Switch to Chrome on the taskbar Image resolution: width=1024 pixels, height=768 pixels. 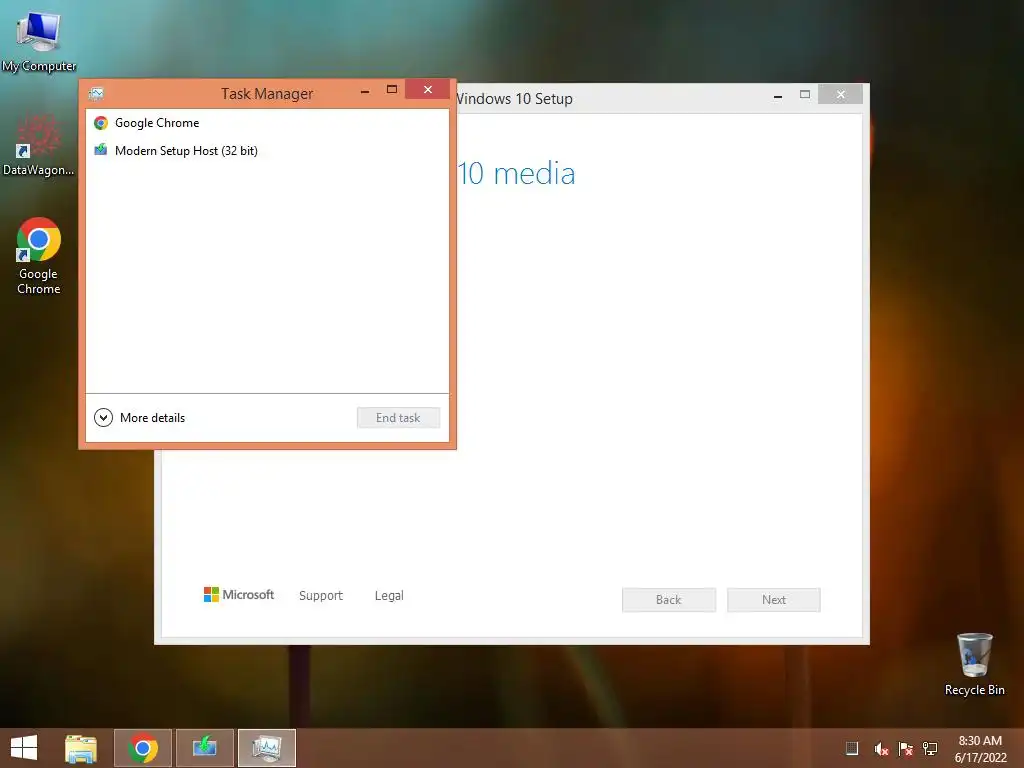[x=143, y=748]
